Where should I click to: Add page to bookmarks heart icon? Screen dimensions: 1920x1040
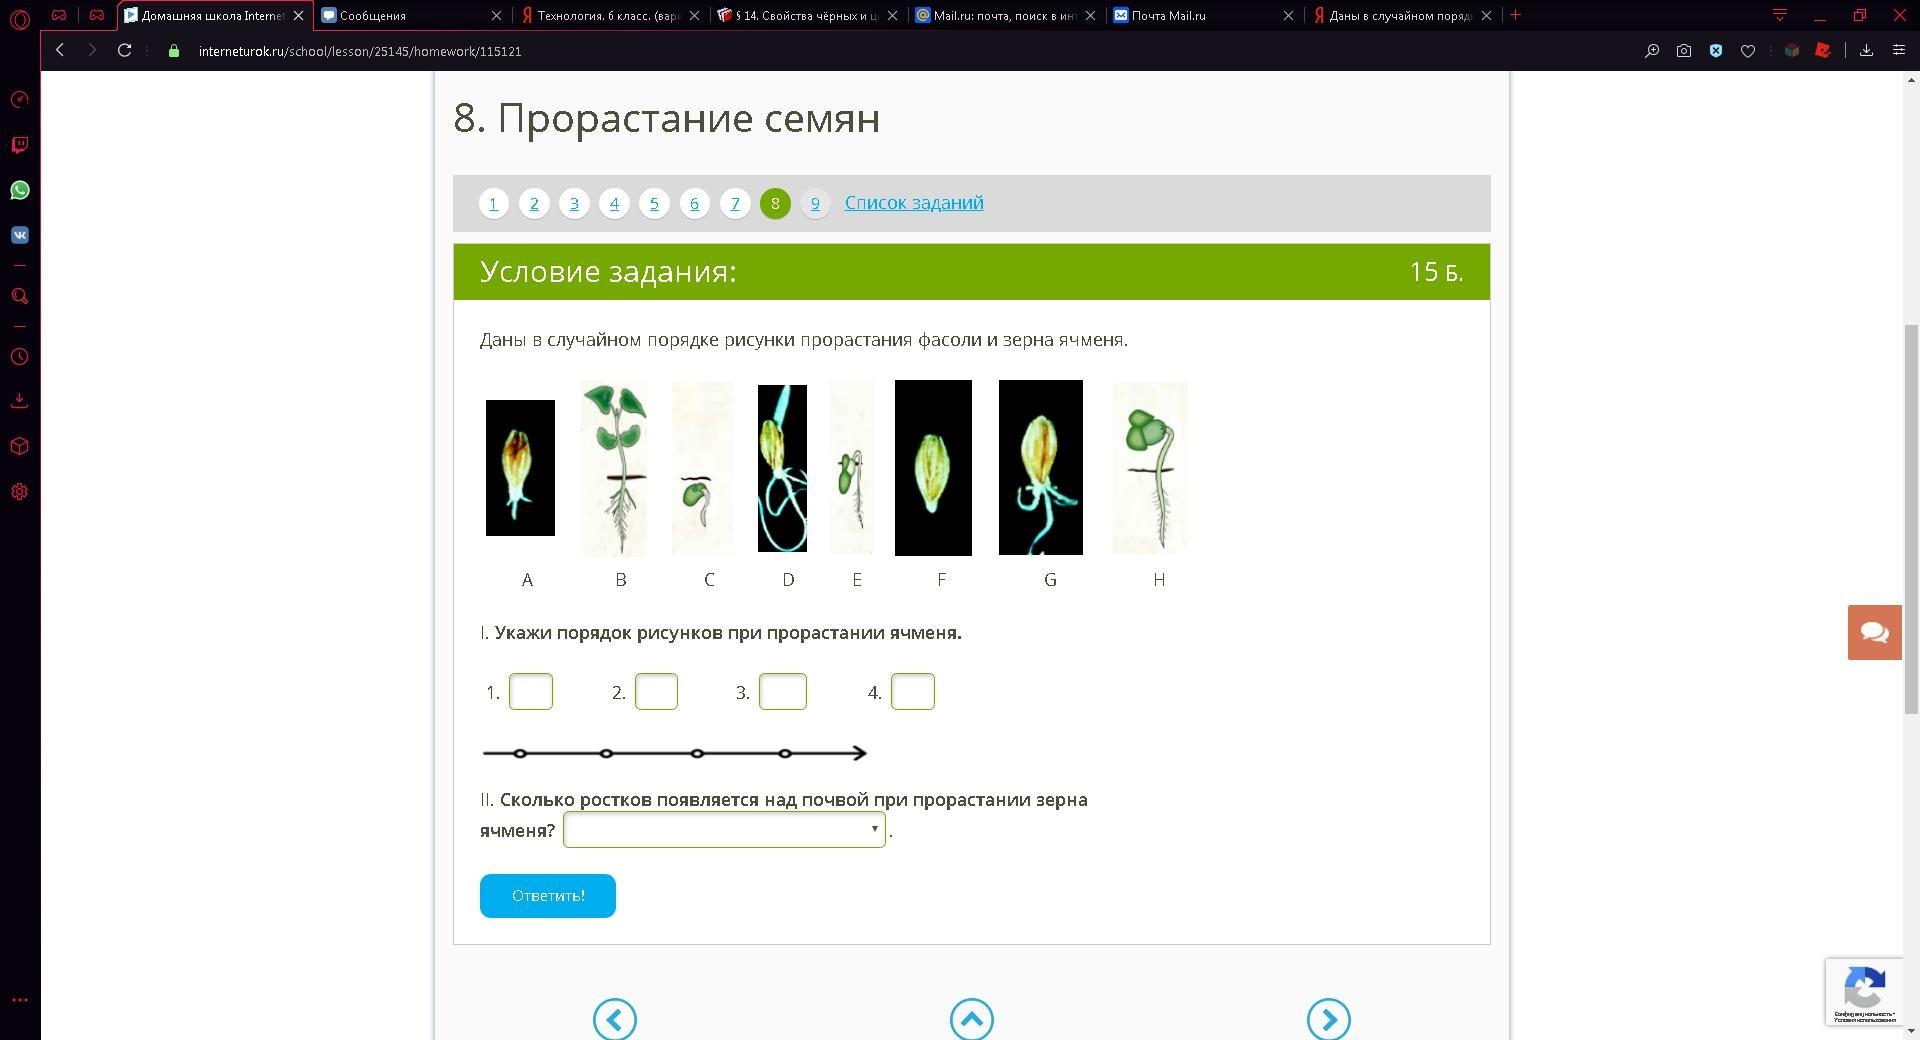click(1748, 51)
